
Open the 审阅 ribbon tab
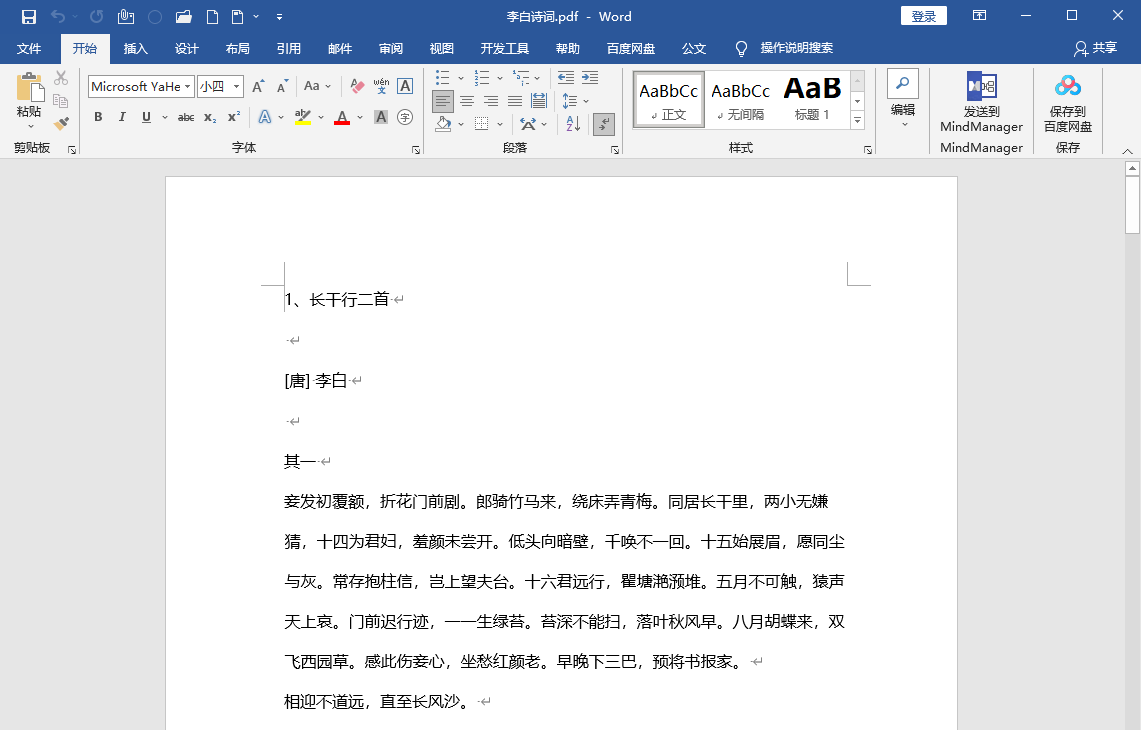click(x=390, y=48)
